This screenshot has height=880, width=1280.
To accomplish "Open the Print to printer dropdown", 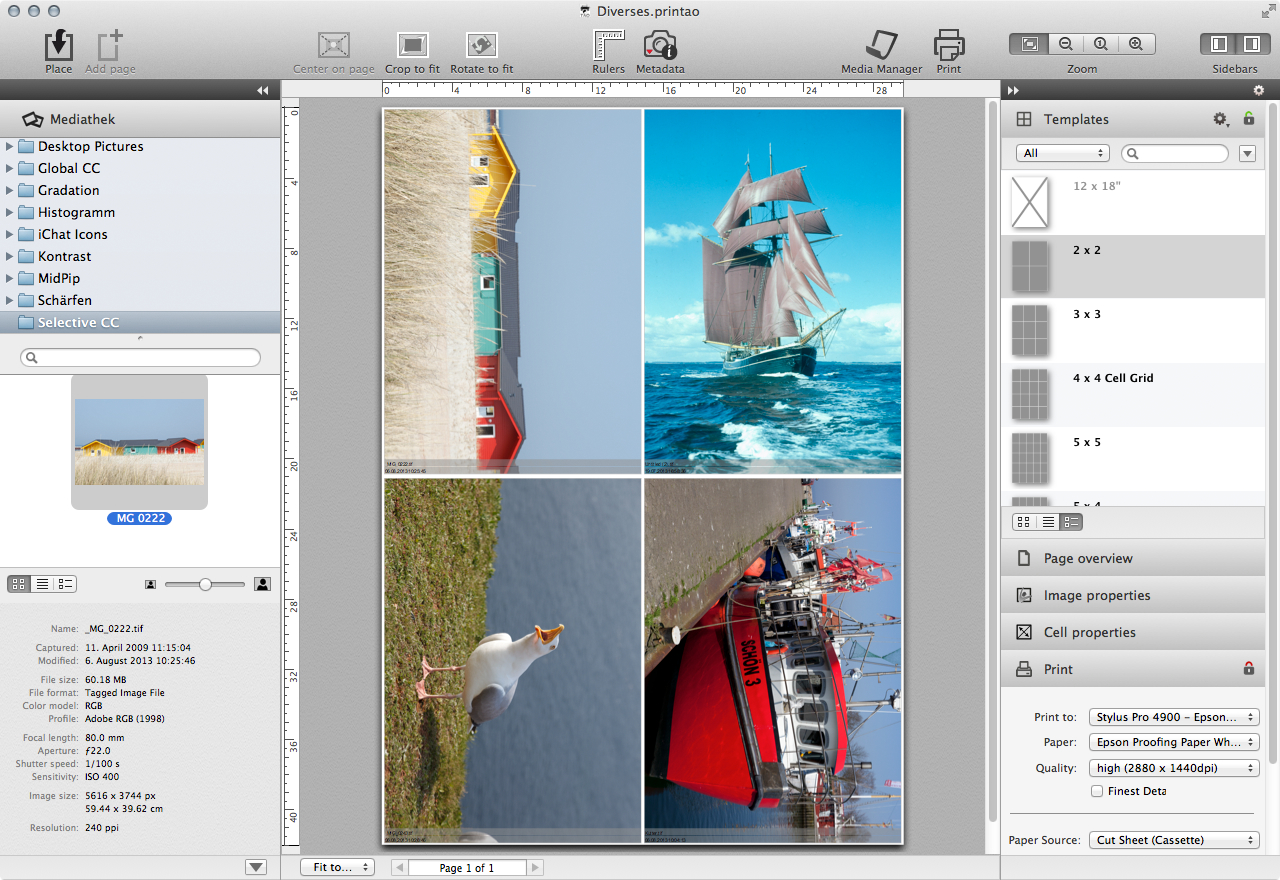I will click(x=1174, y=717).
